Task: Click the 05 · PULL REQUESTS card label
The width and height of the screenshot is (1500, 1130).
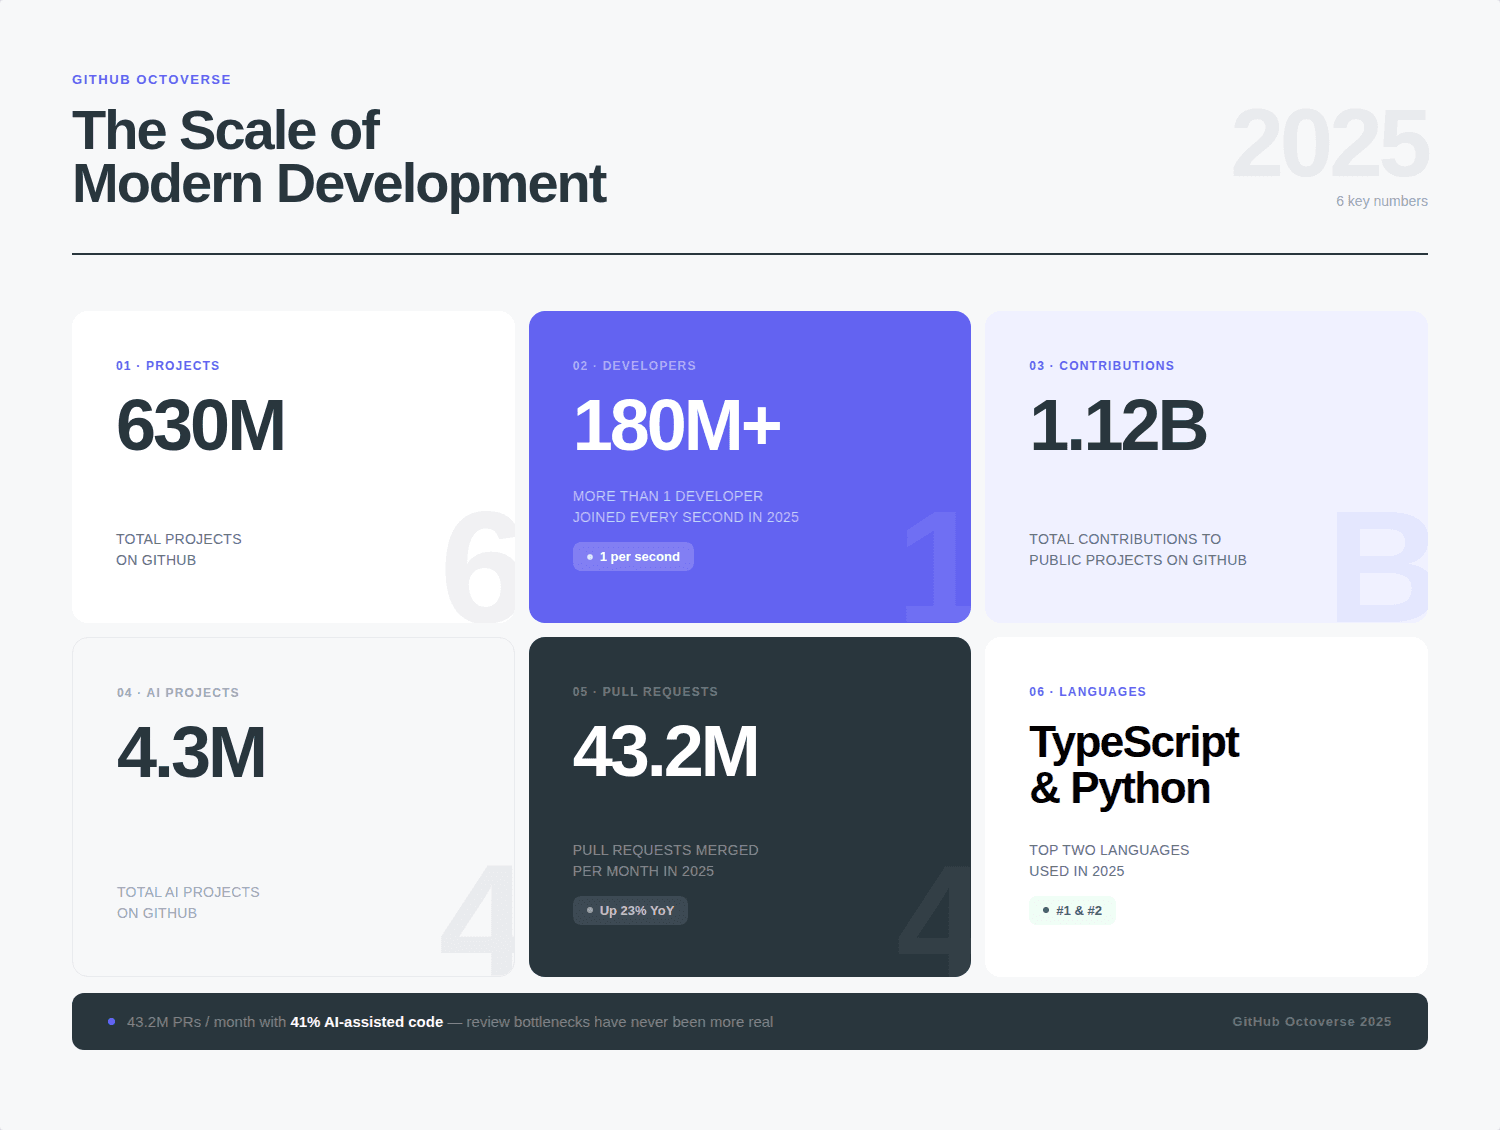Action: 645,692
